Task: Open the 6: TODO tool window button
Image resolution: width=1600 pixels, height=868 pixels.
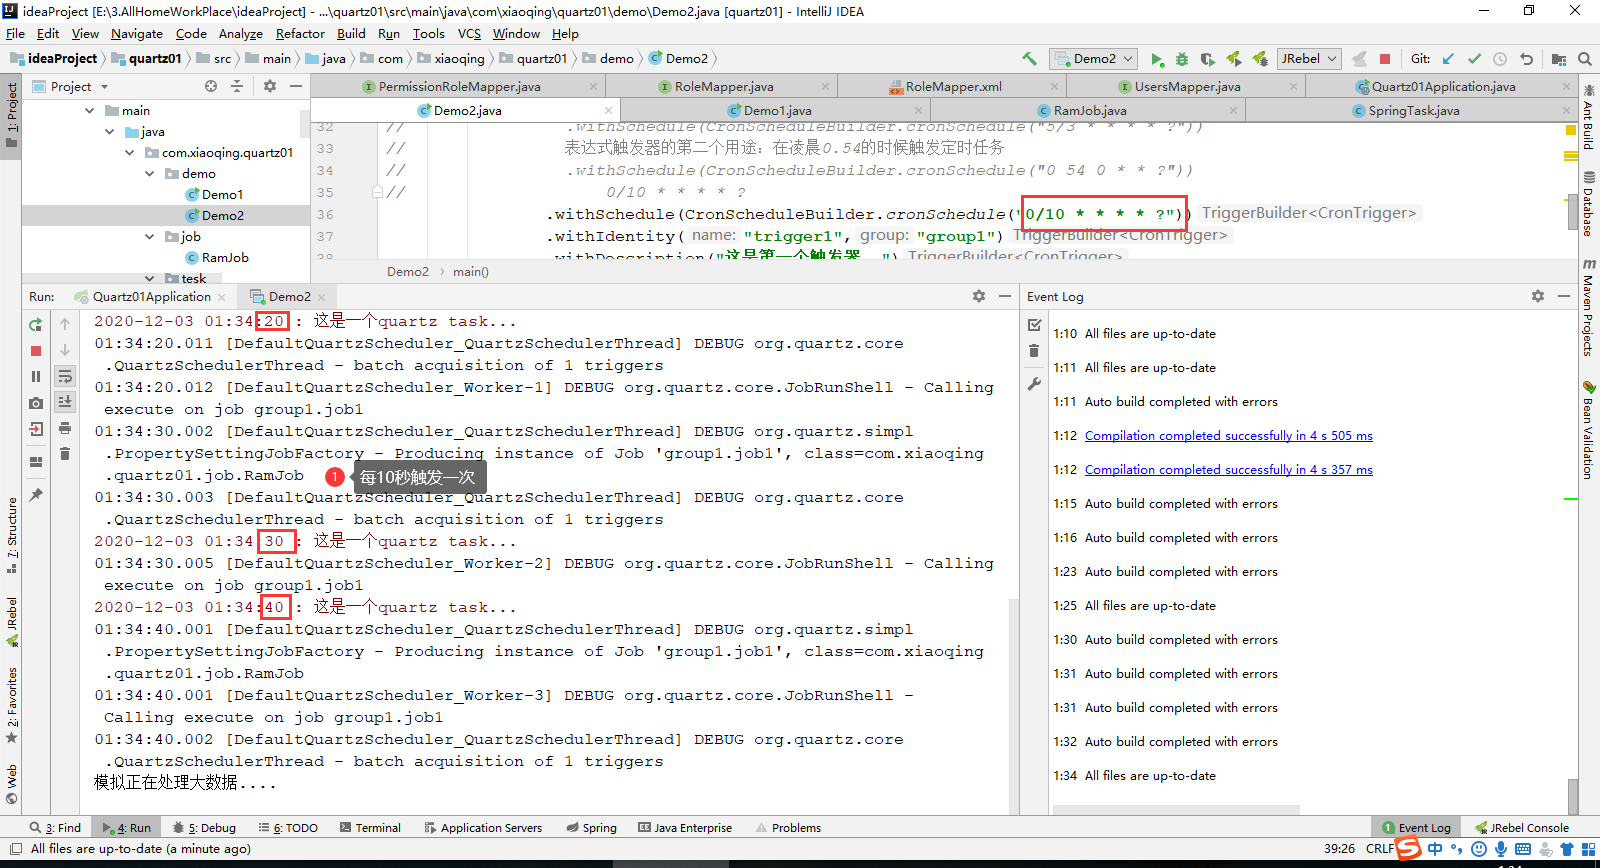Action: pos(288,828)
